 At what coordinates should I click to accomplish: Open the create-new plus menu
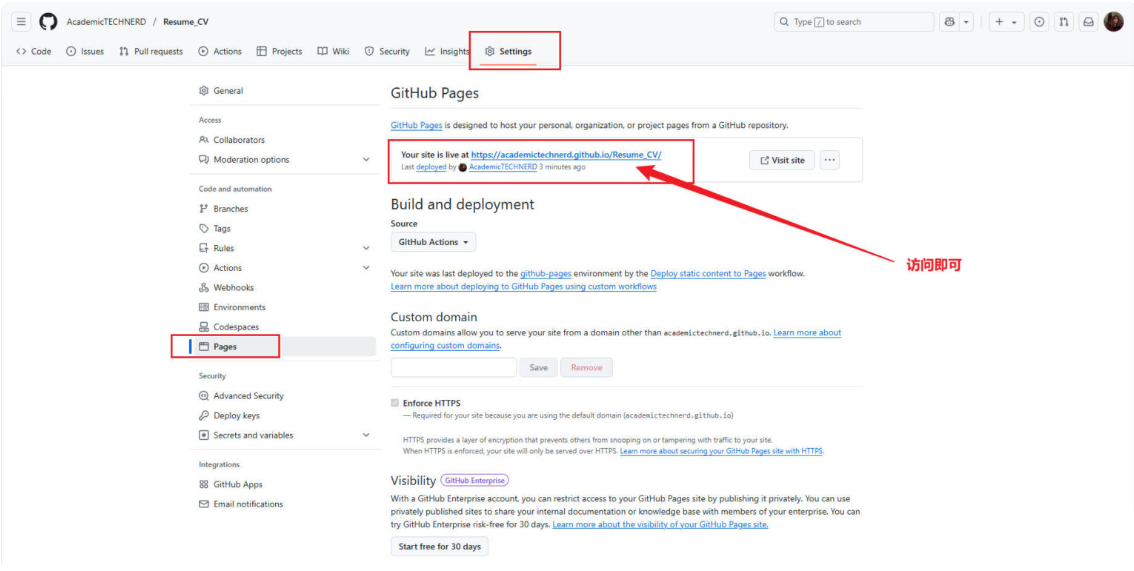(x=1006, y=22)
